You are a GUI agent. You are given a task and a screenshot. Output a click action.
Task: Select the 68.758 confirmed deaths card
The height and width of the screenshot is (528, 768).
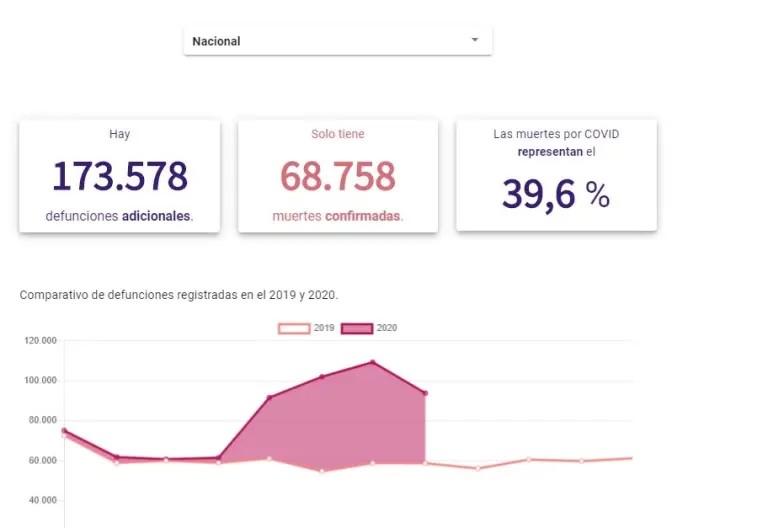point(337,176)
